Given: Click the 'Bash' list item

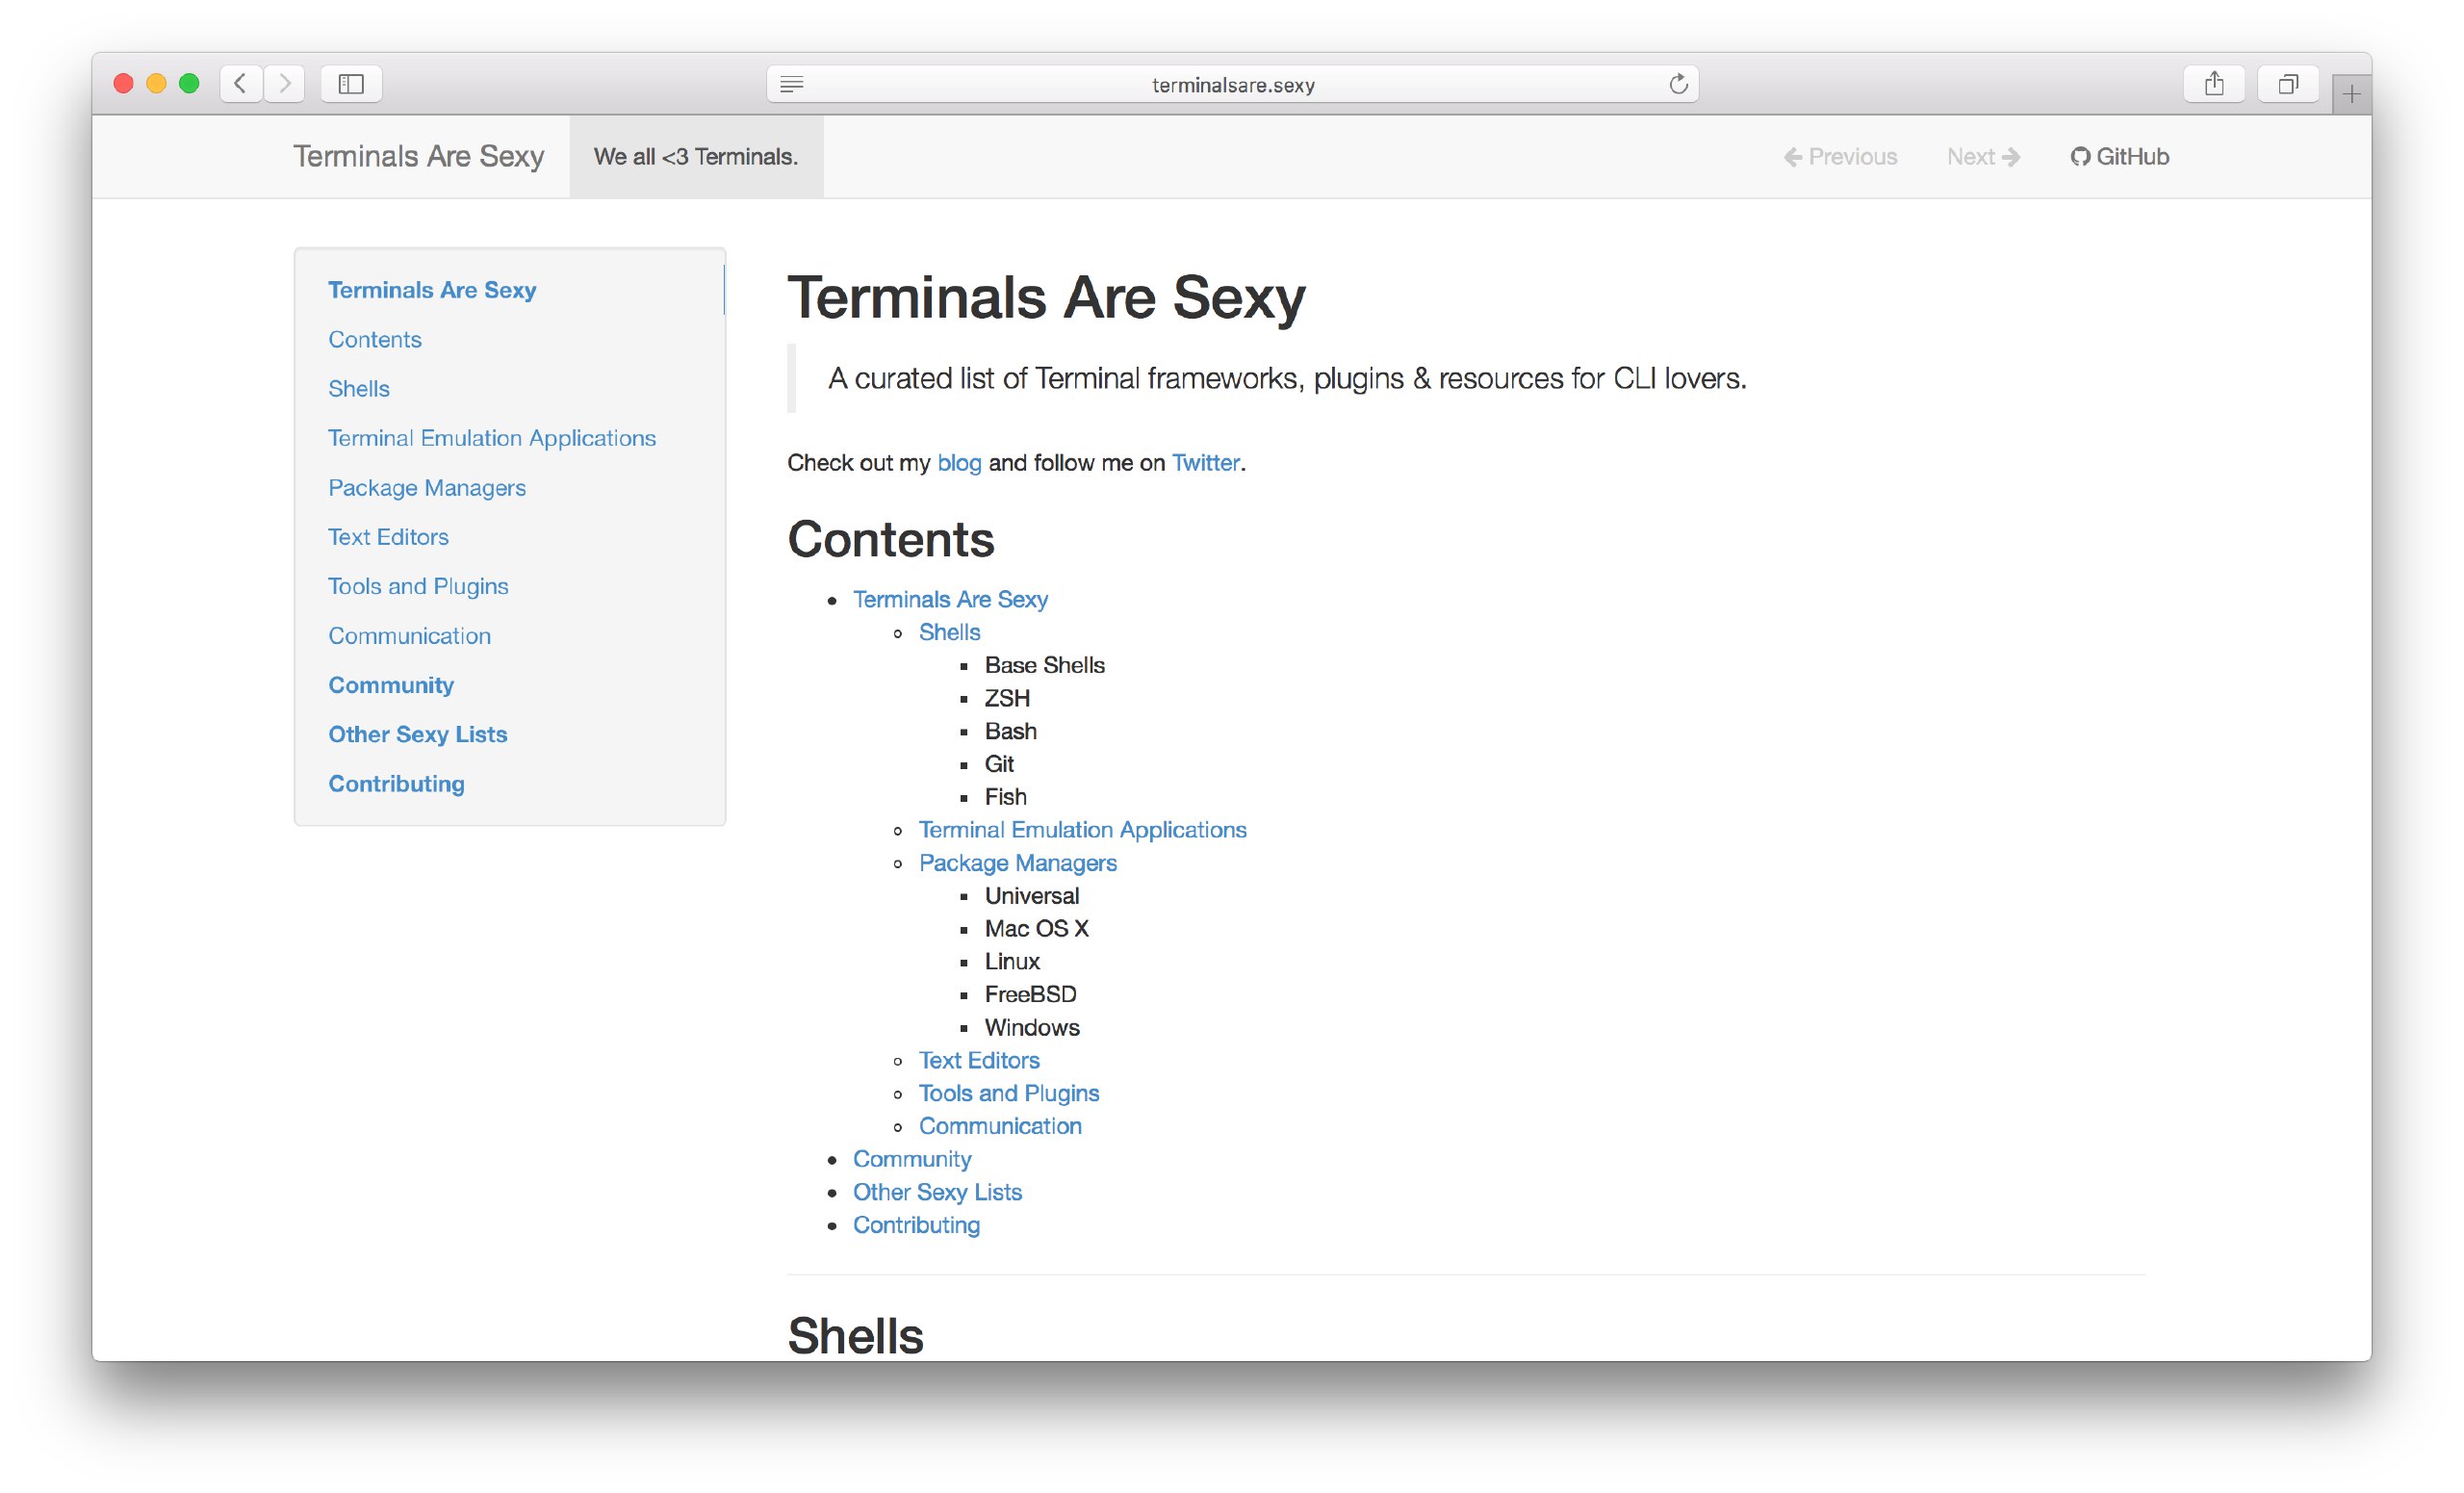Looking at the screenshot, I should (x=1010, y=731).
